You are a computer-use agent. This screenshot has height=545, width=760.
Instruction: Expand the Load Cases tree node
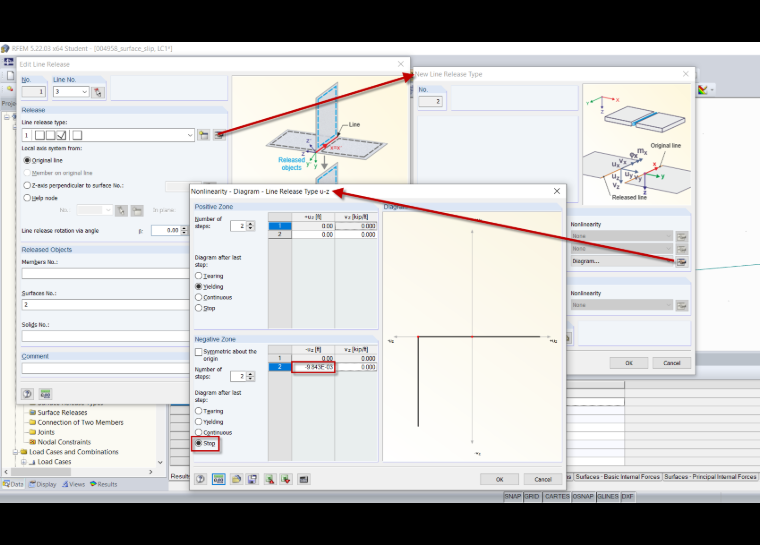pyautogui.click(x=24, y=462)
